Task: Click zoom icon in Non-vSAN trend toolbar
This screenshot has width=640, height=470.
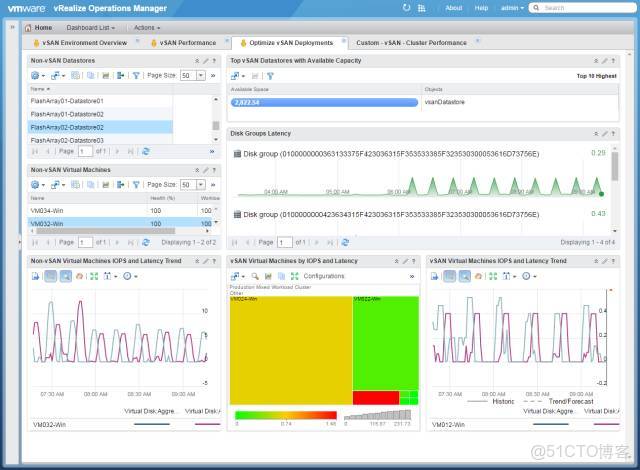Action: click(65, 276)
